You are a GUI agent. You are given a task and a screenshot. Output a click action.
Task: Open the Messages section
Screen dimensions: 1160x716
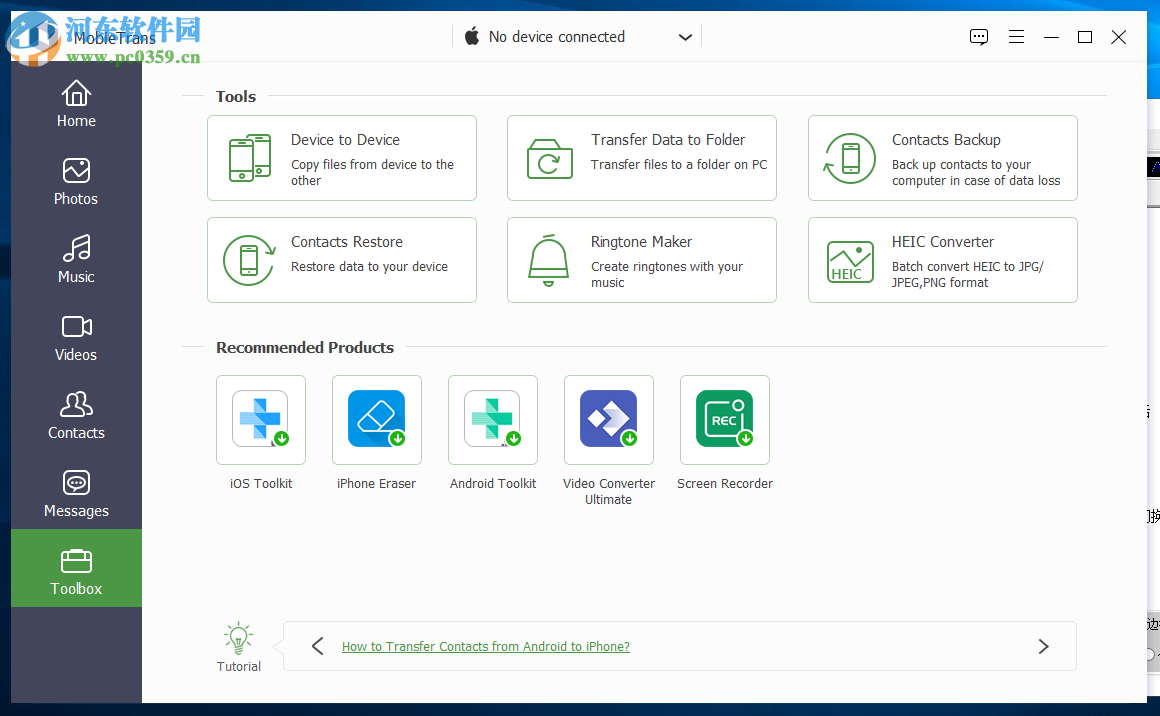[x=76, y=494]
